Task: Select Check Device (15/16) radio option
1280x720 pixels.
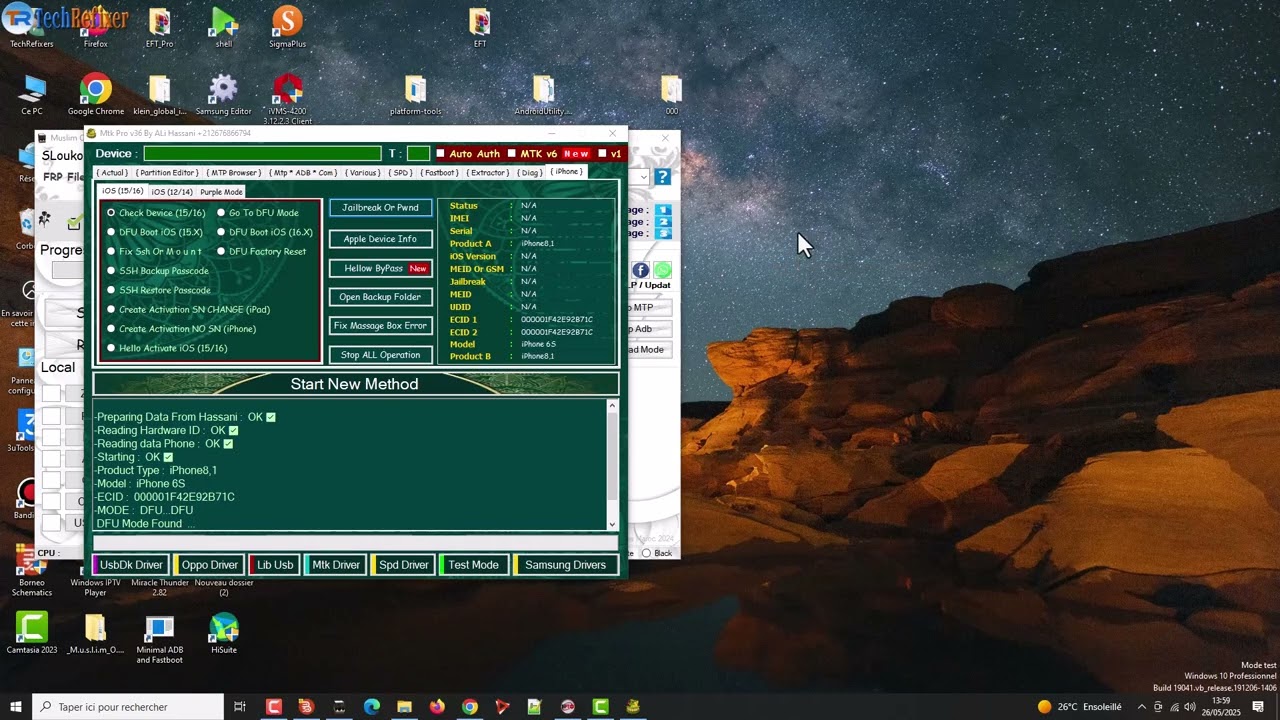Action: click(x=111, y=213)
